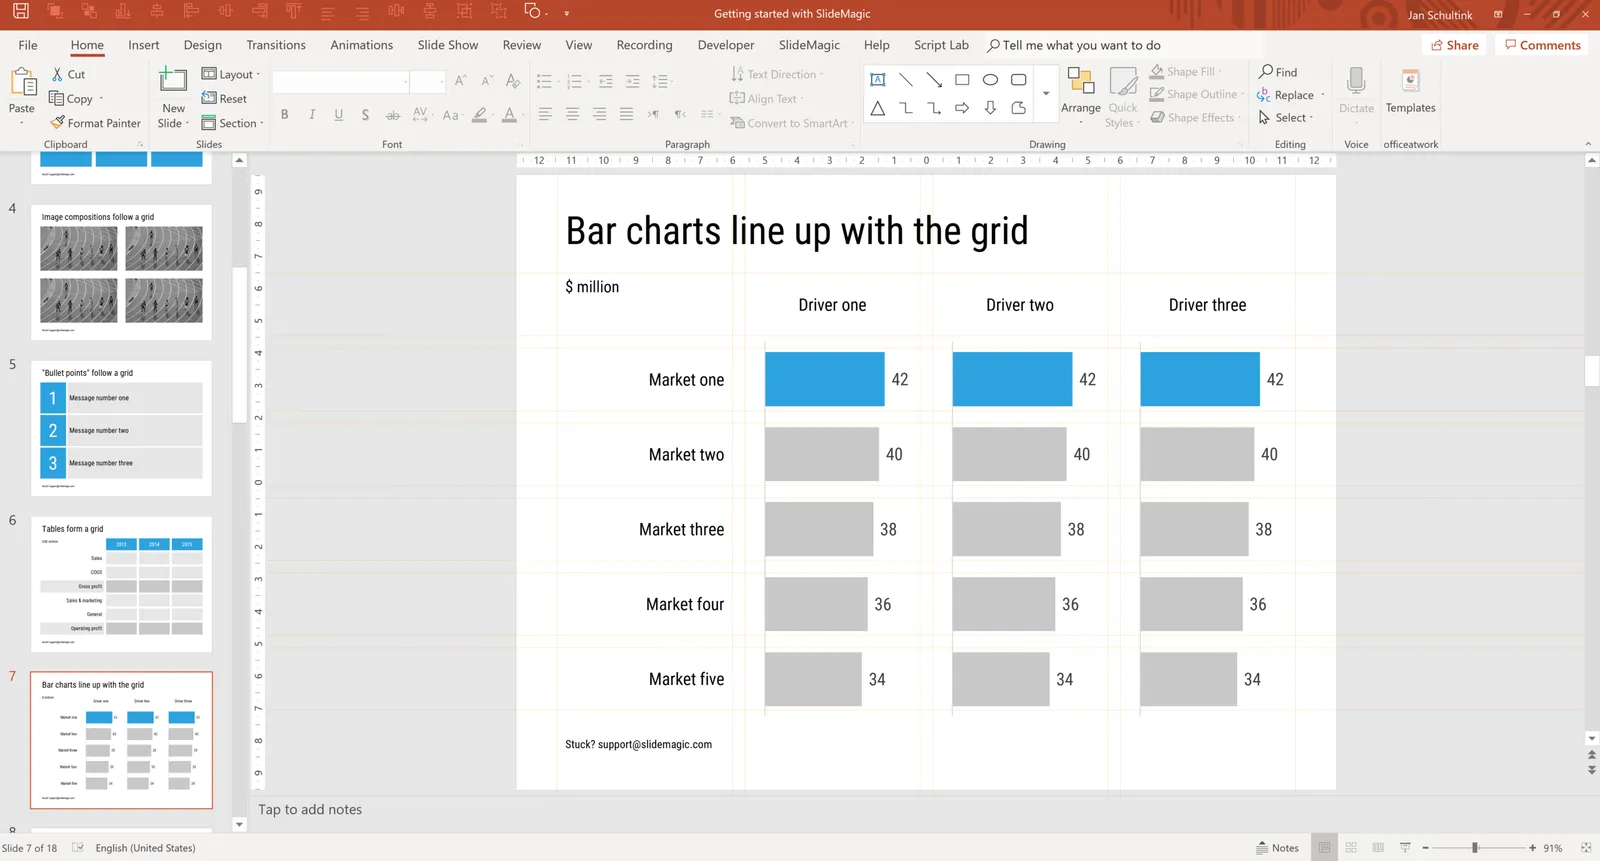Open Quick Styles gallery
The image size is (1600, 861).
[1122, 97]
